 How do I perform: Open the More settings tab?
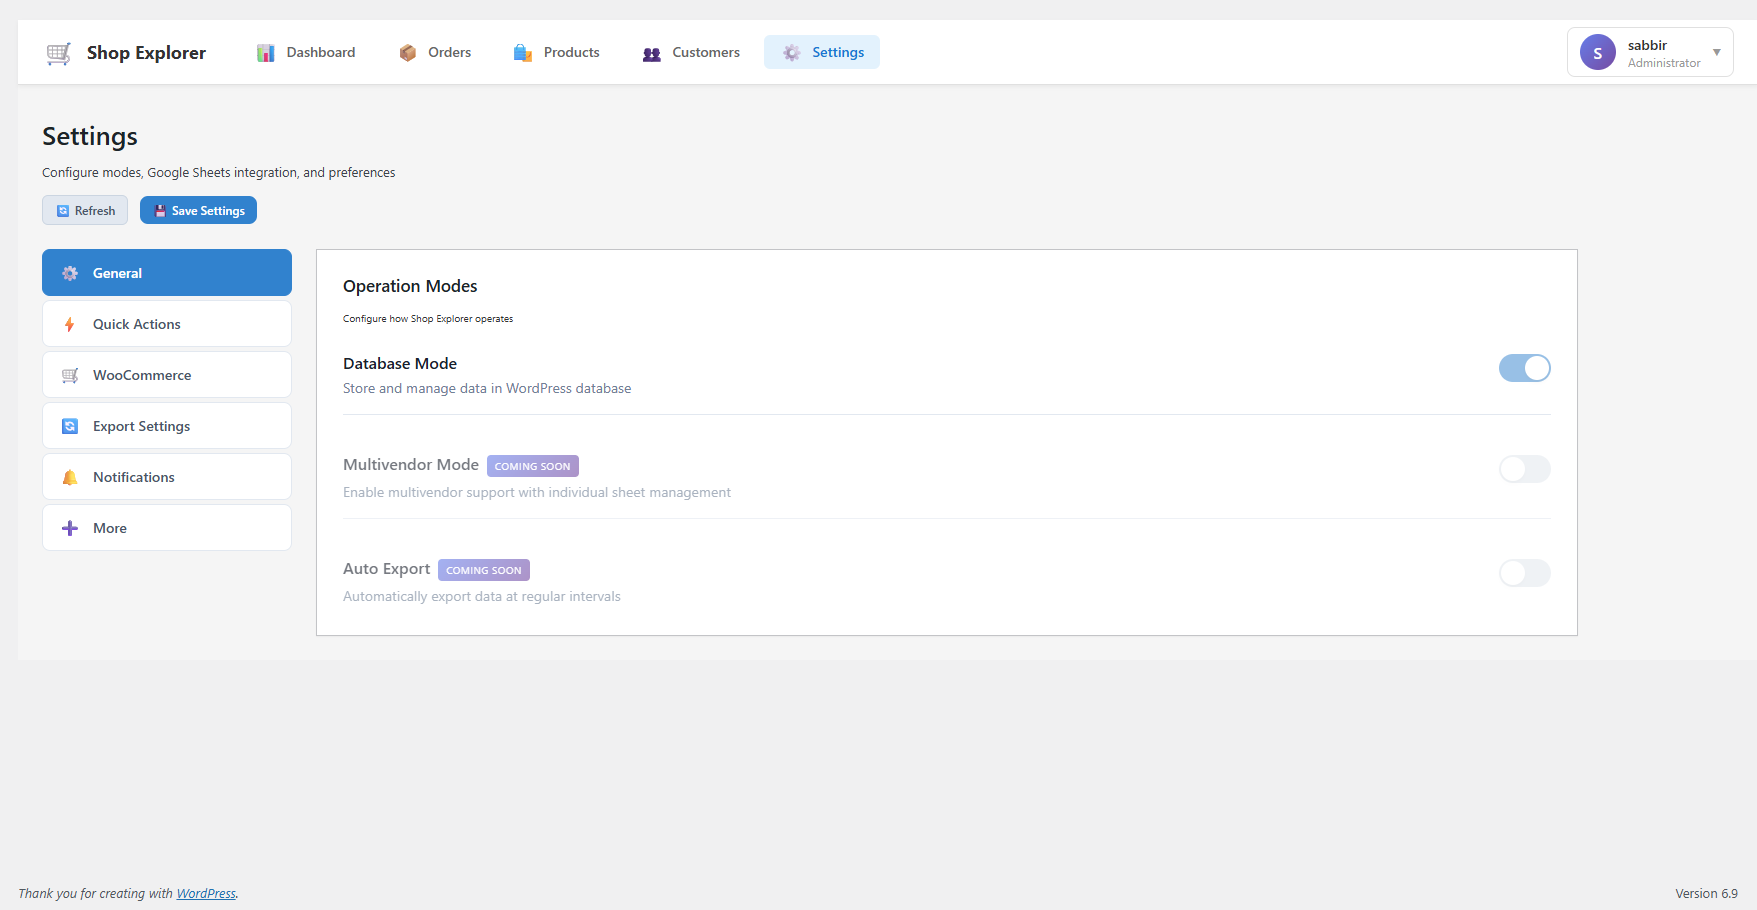[x=167, y=528]
